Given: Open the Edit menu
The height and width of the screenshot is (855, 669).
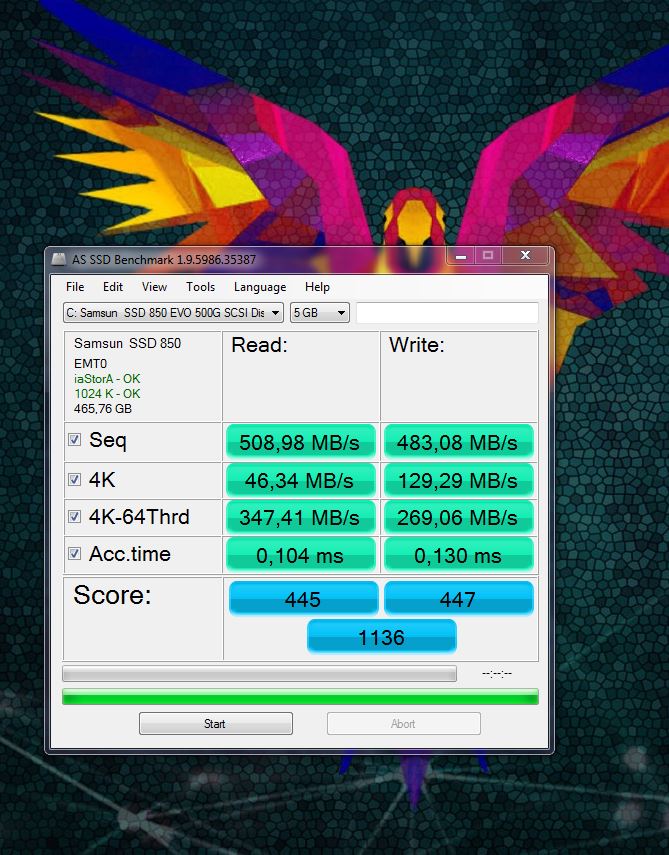Looking at the screenshot, I should pyautogui.click(x=113, y=287).
